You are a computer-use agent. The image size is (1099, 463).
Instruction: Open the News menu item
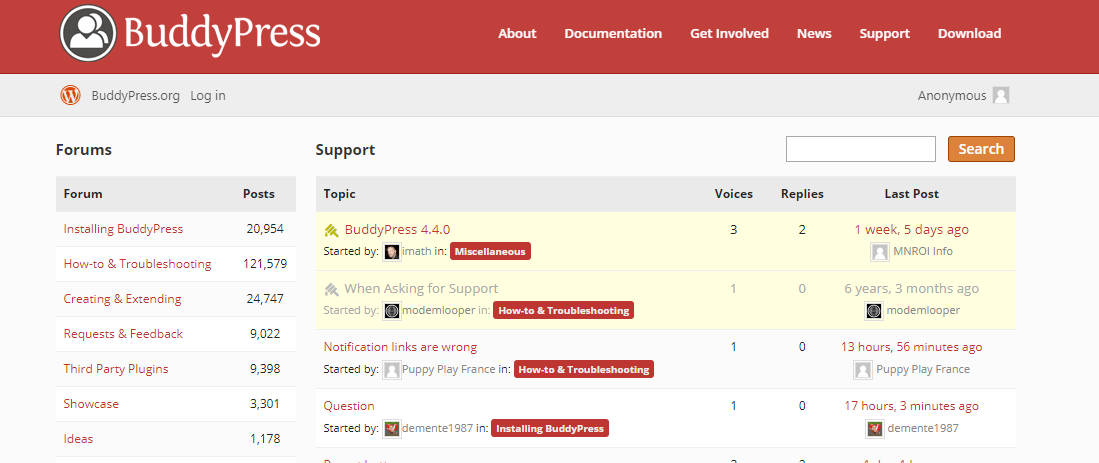click(814, 34)
